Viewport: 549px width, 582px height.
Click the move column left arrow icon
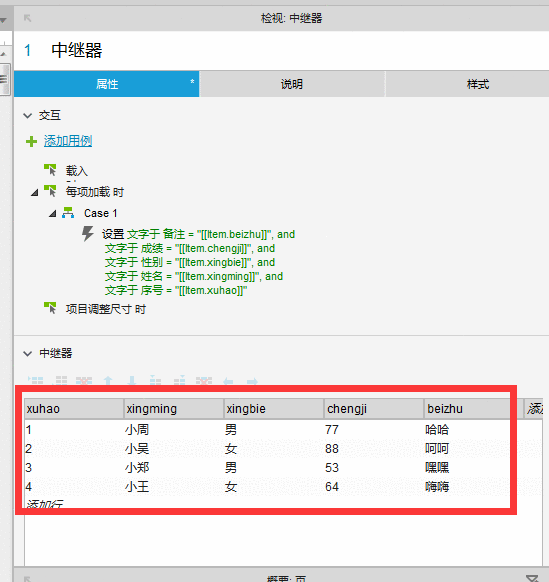pyautogui.click(x=228, y=381)
